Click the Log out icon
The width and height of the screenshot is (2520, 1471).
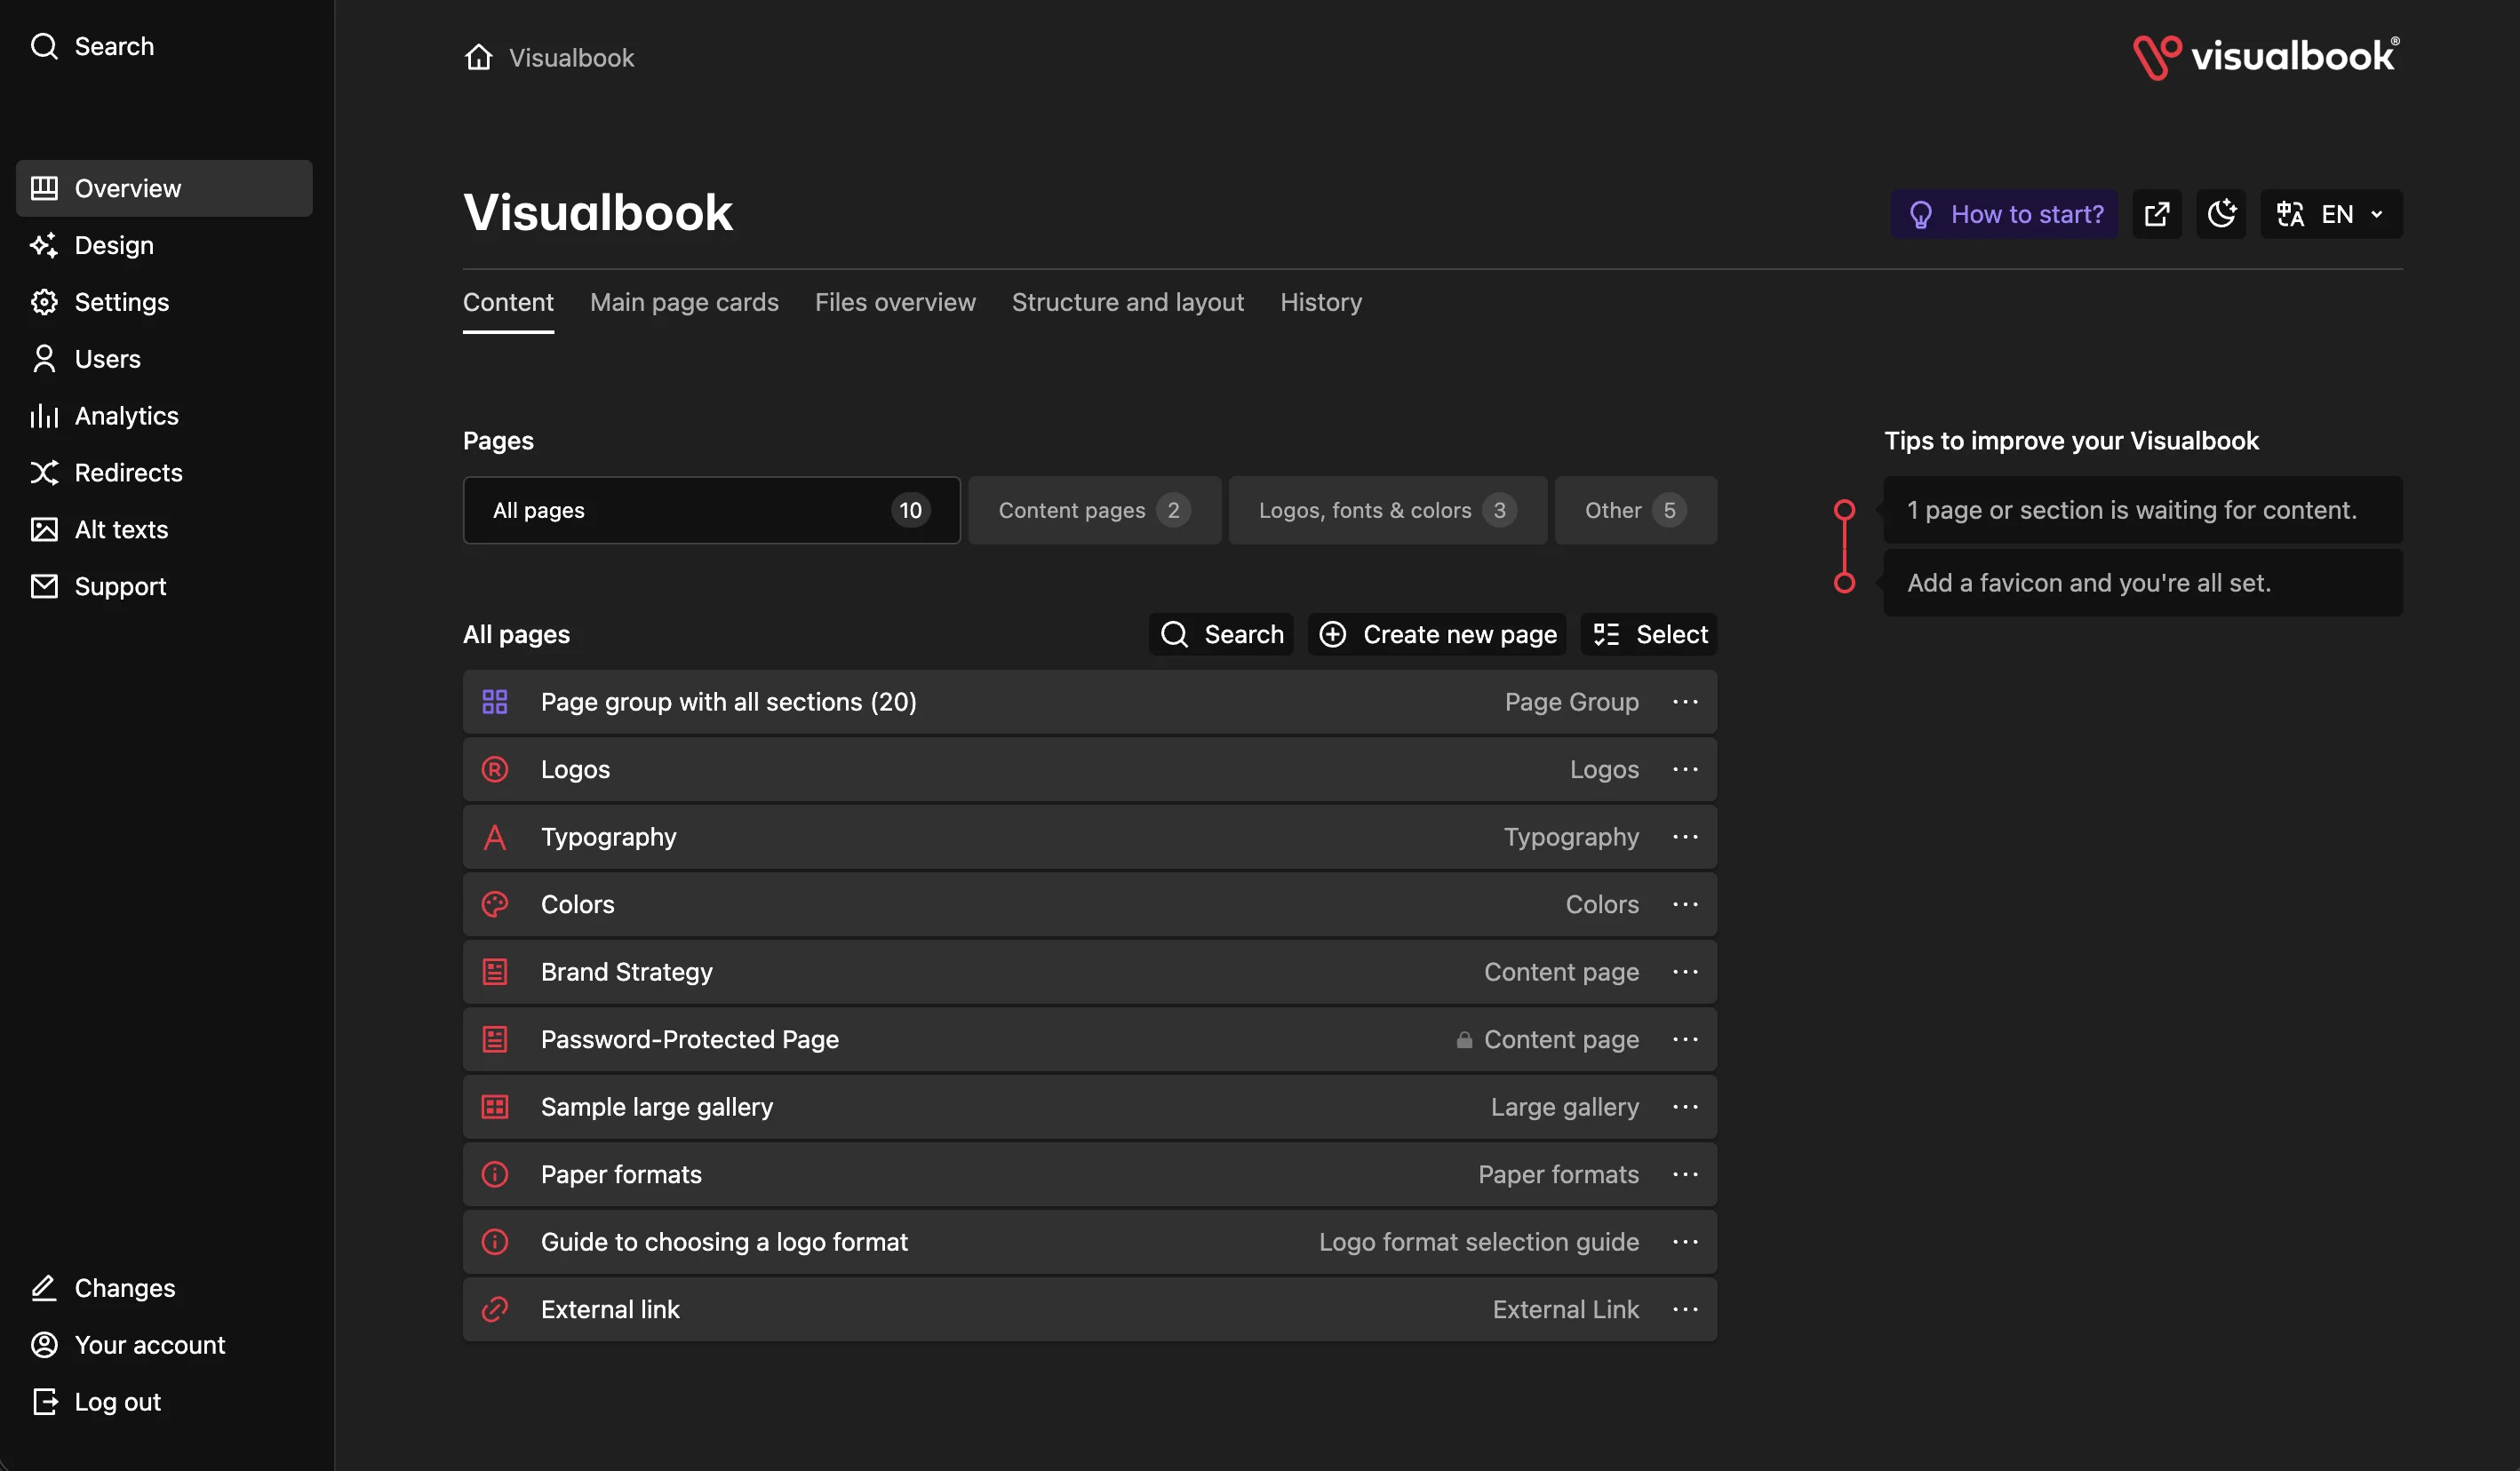44,1402
